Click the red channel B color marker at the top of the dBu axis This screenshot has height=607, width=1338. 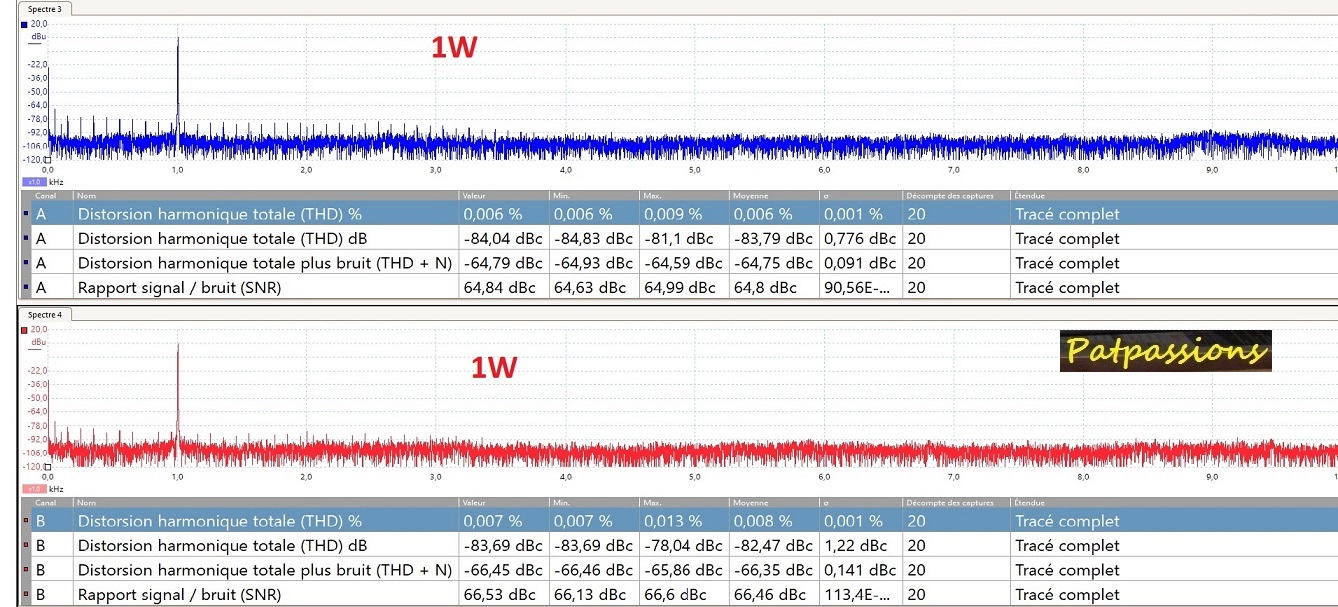tap(24, 329)
